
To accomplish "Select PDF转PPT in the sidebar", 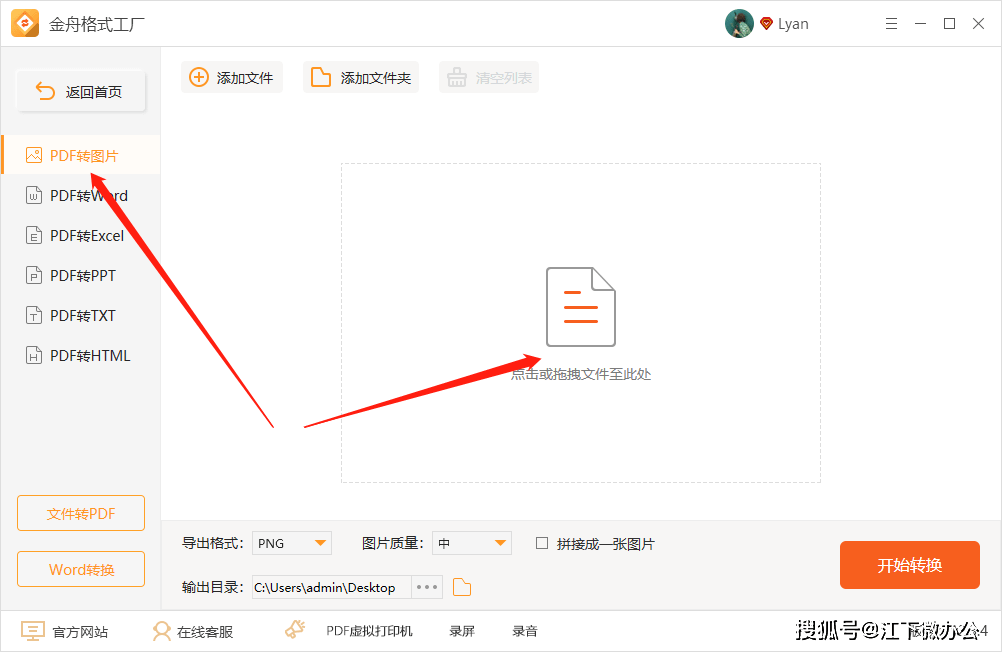I will (x=80, y=275).
